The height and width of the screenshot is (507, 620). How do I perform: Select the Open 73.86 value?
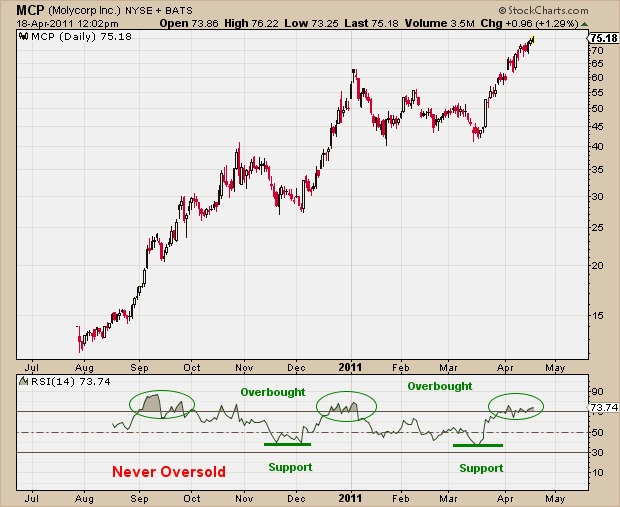point(189,23)
